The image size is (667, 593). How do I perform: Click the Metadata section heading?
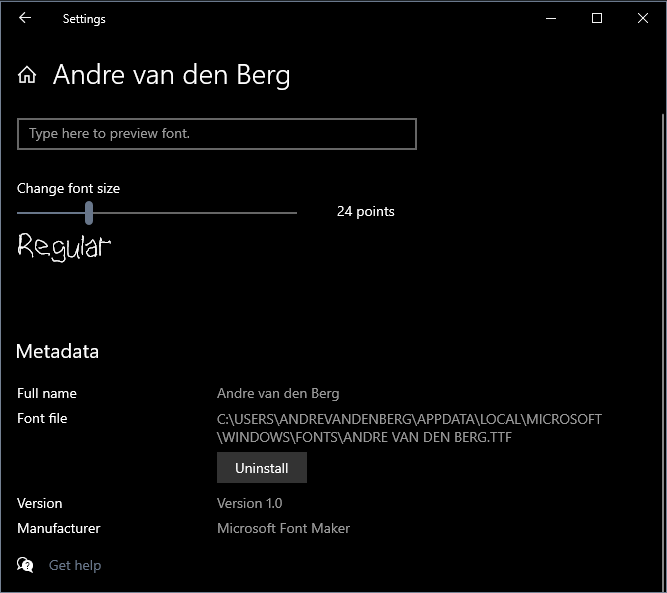pos(57,351)
